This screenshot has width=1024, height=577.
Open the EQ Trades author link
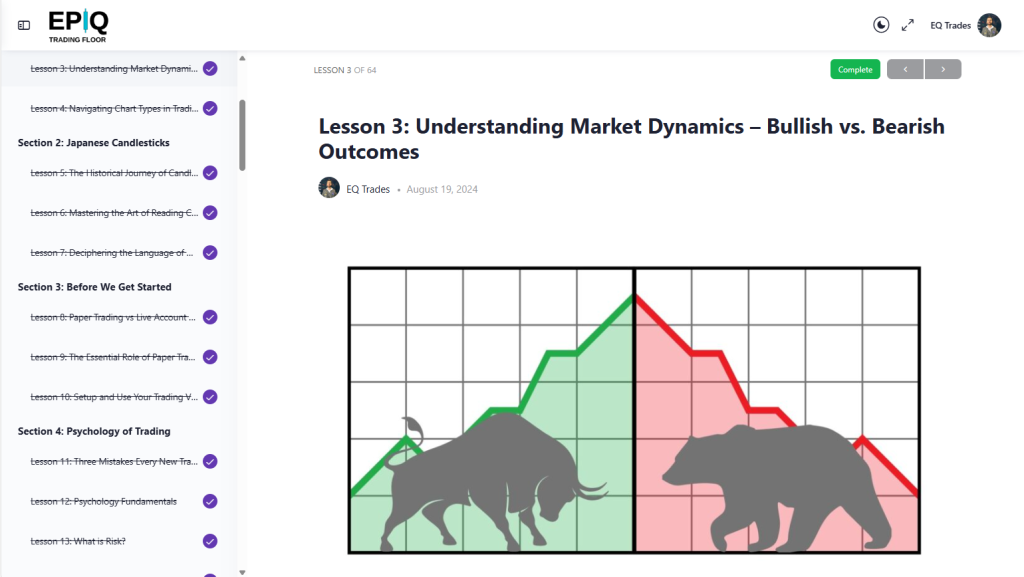[x=368, y=189]
